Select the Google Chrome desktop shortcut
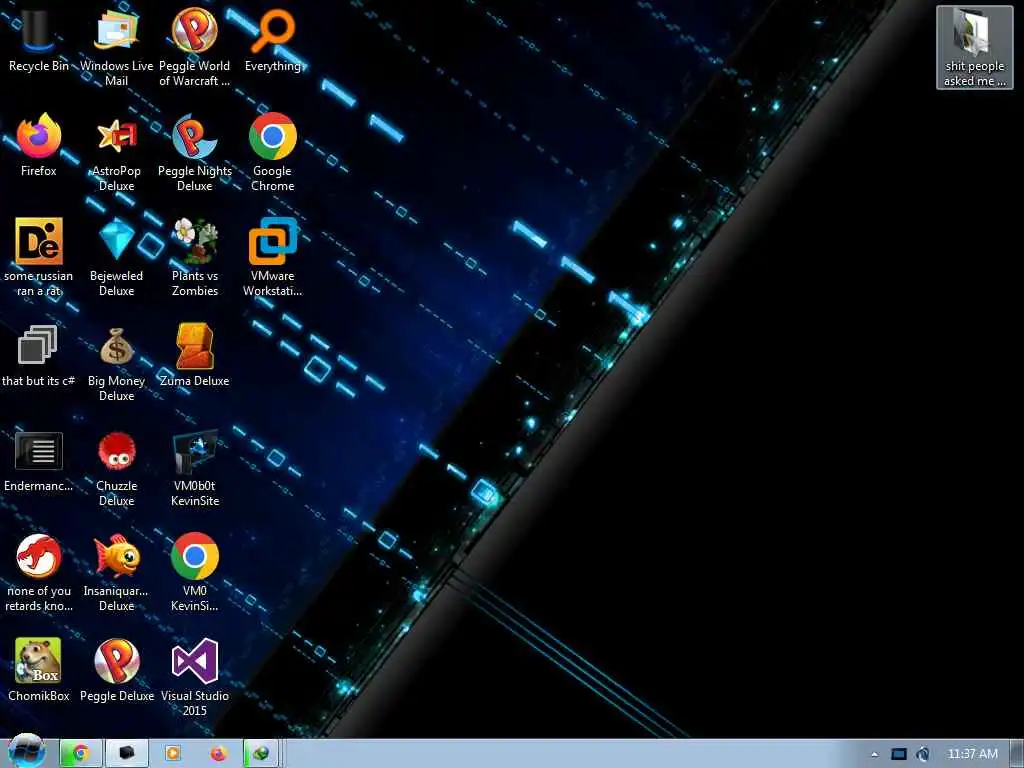This screenshot has width=1024, height=768. [273, 152]
